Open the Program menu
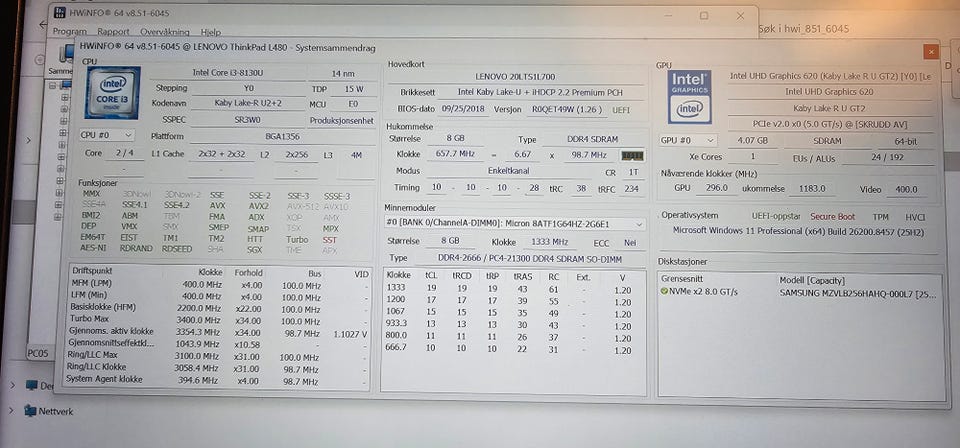Viewport: 960px width, 448px height. 70,32
